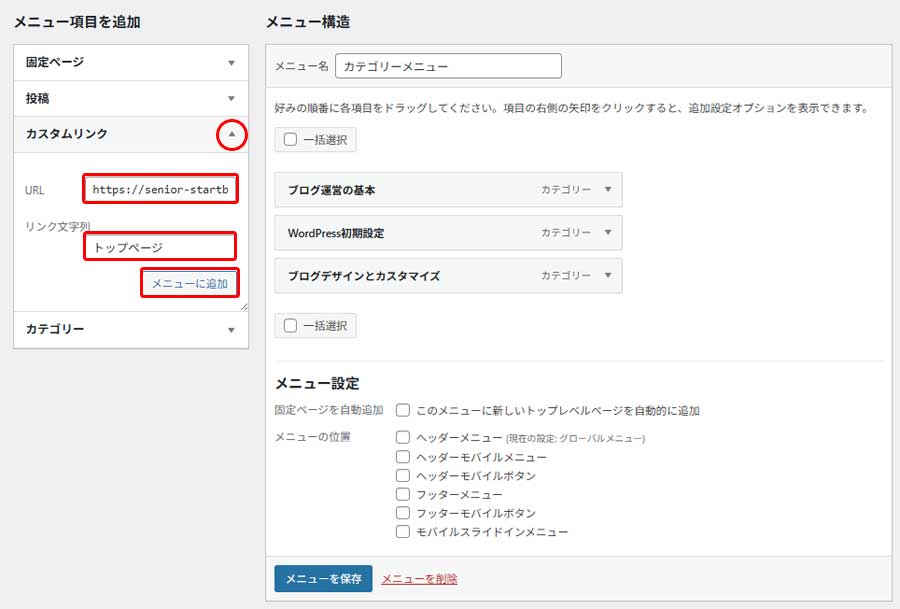Enable 固定ページを自動追加 option

tap(403, 409)
